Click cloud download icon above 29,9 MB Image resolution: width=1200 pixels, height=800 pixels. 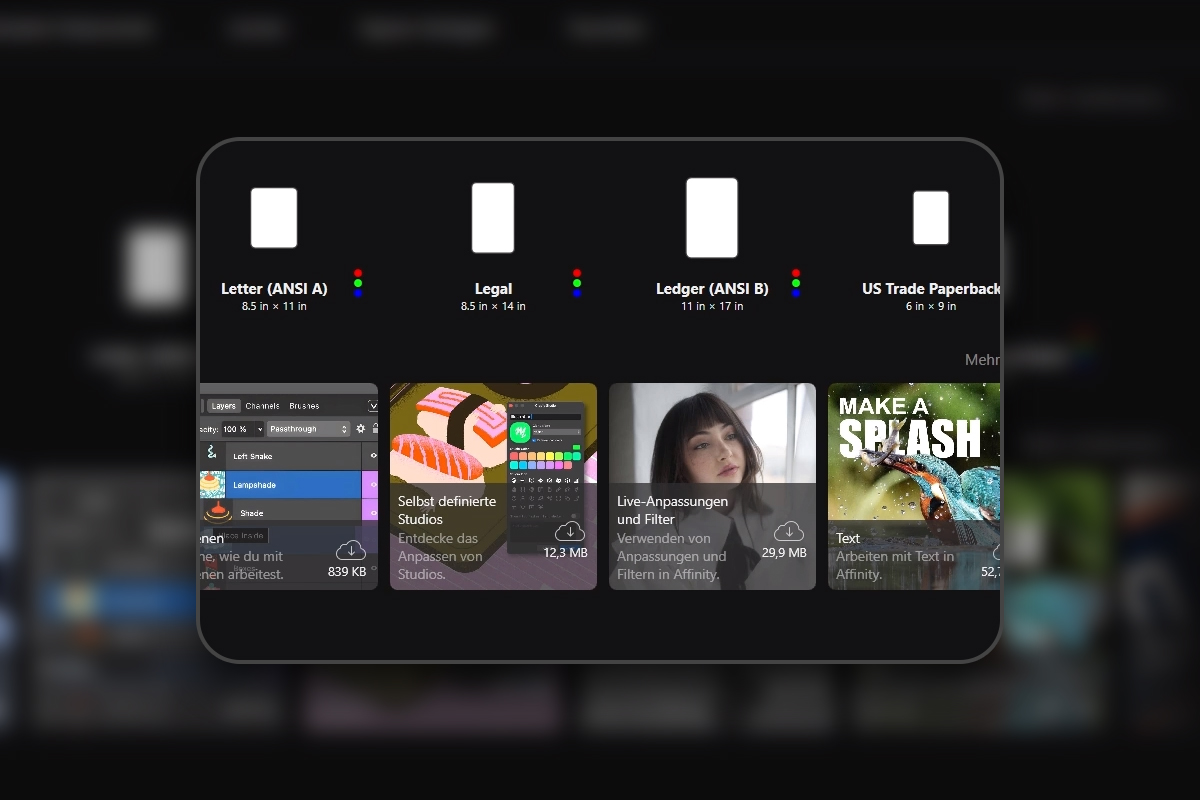point(789,531)
